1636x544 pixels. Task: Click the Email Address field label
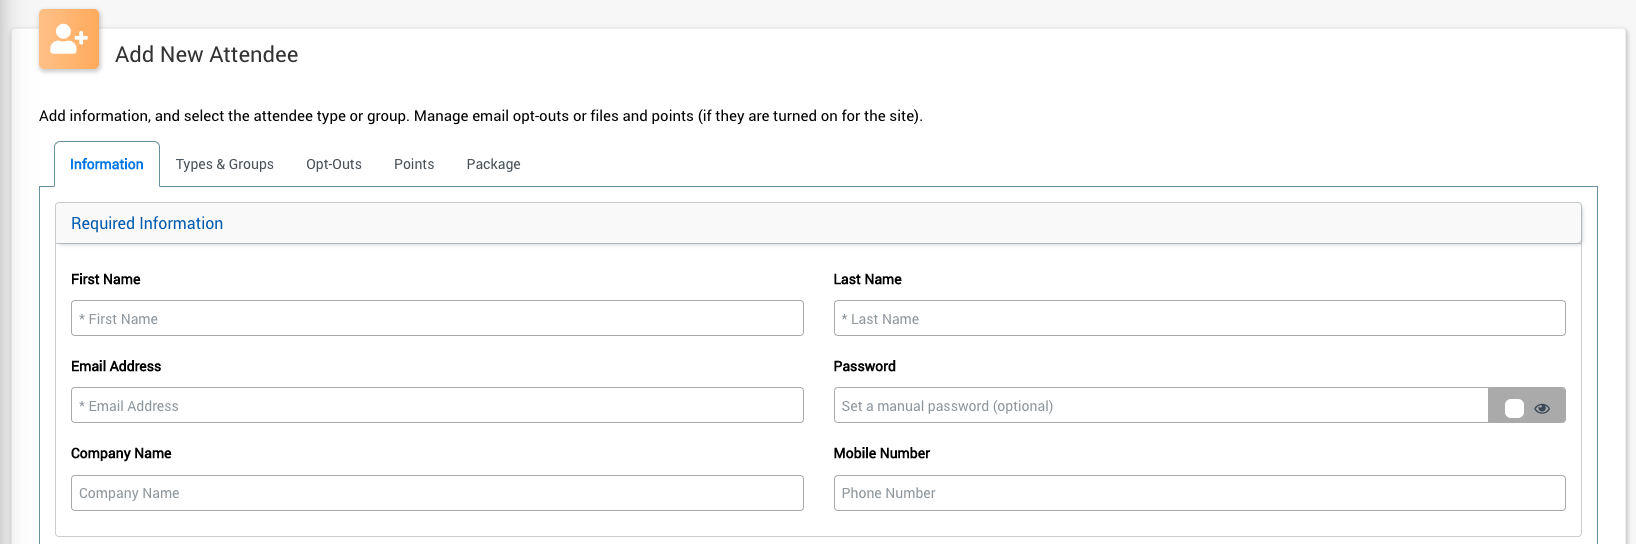click(116, 367)
